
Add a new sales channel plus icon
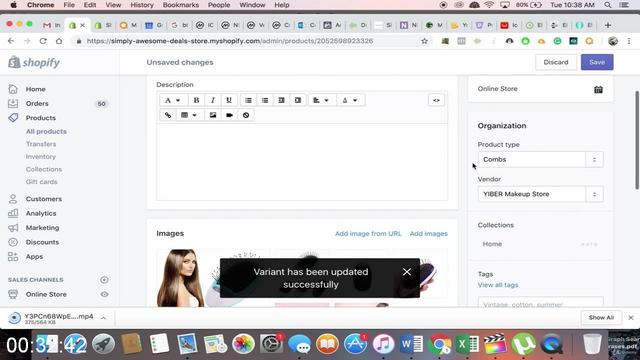(x=104, y=280)
